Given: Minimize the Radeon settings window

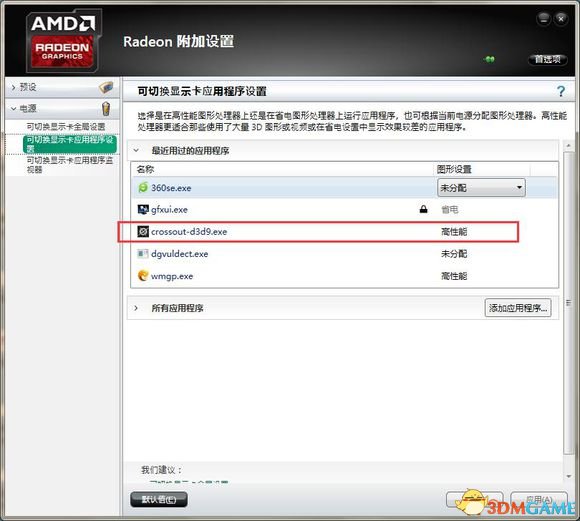Looking at the screenshot, I should click(x=544, y=19).
